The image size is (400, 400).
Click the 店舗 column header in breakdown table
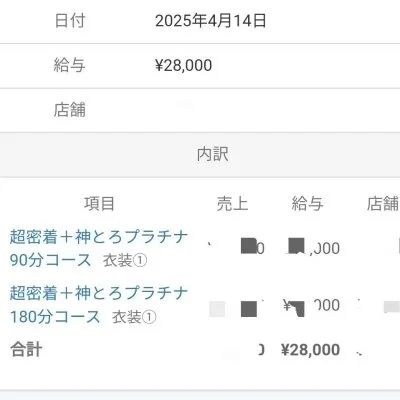383,204
